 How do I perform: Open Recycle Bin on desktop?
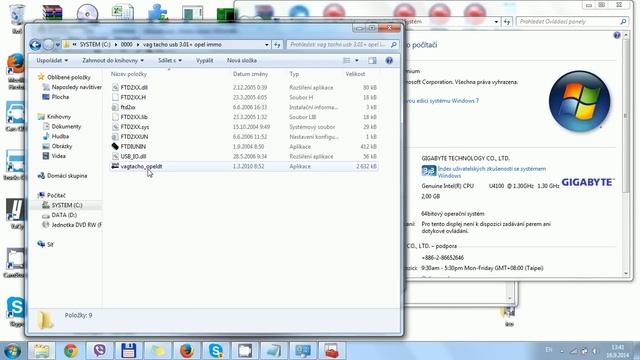tap(17, 18)
